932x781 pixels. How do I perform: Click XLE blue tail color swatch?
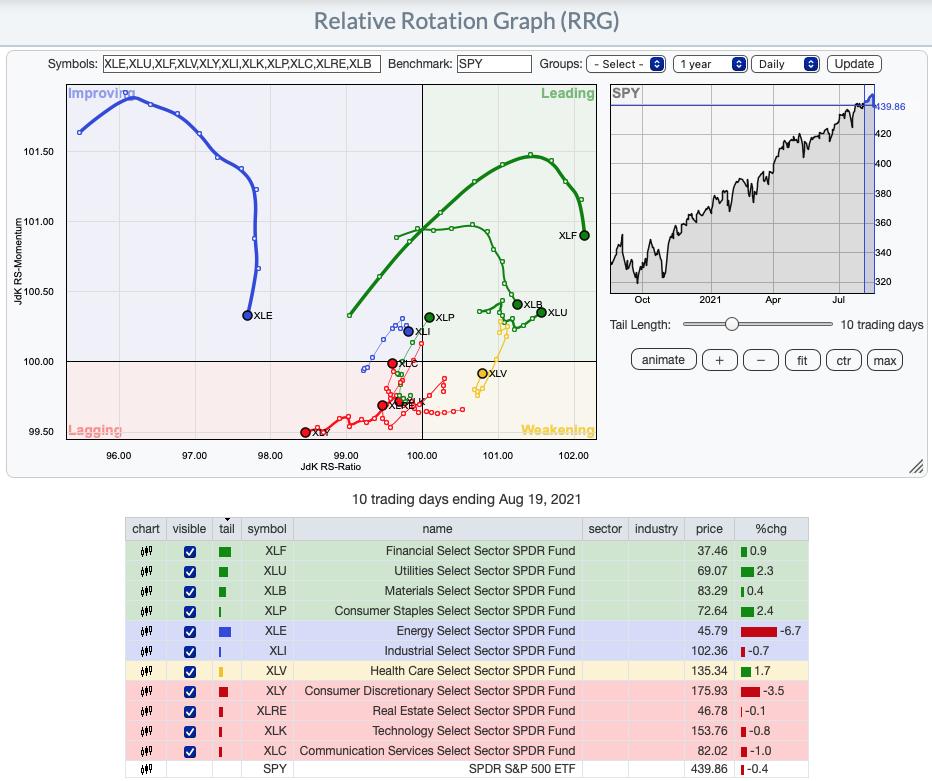coord(225,632)
